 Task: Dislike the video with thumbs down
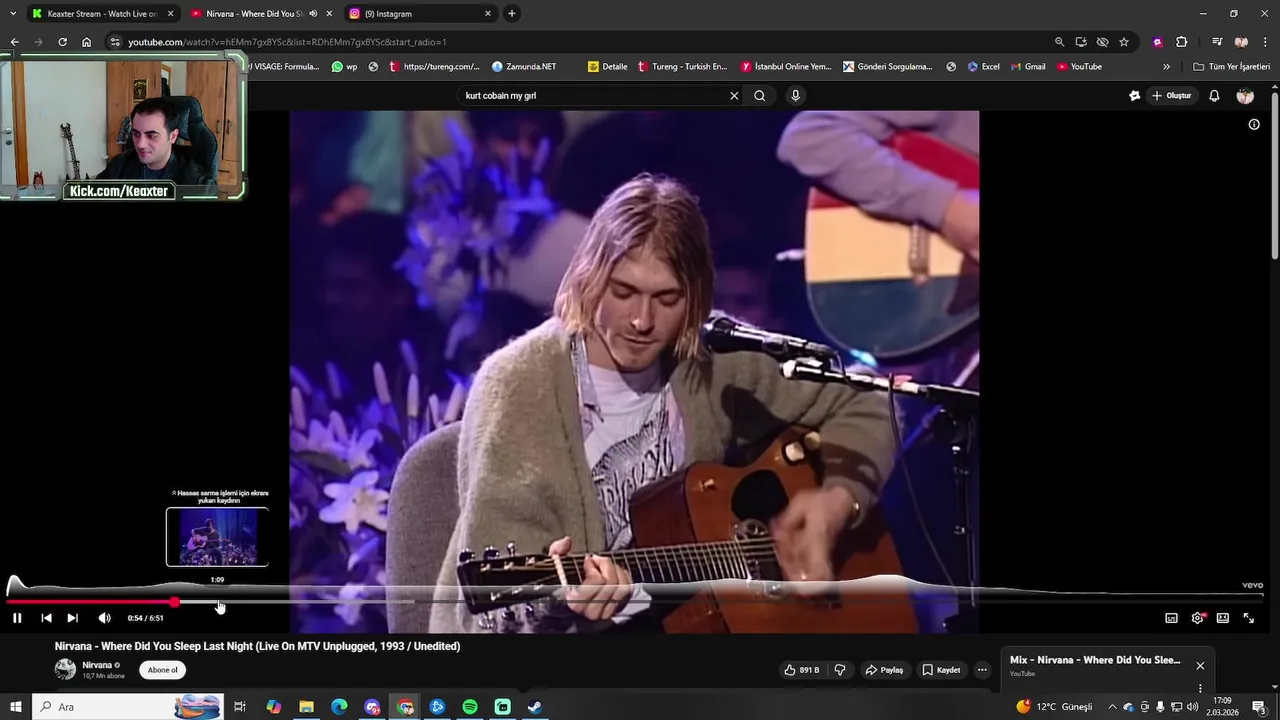[x=840, y=670]
